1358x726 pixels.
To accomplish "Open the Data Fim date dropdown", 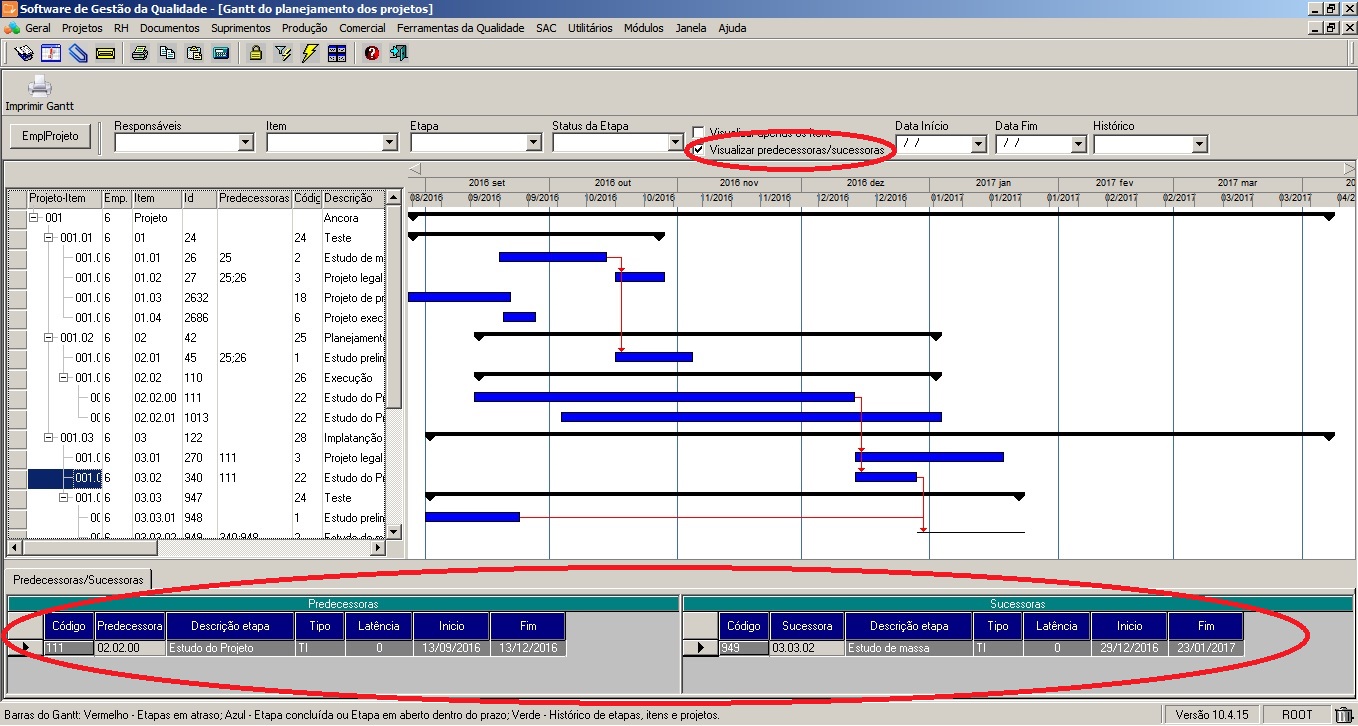I will click(x=1078, y=144).
